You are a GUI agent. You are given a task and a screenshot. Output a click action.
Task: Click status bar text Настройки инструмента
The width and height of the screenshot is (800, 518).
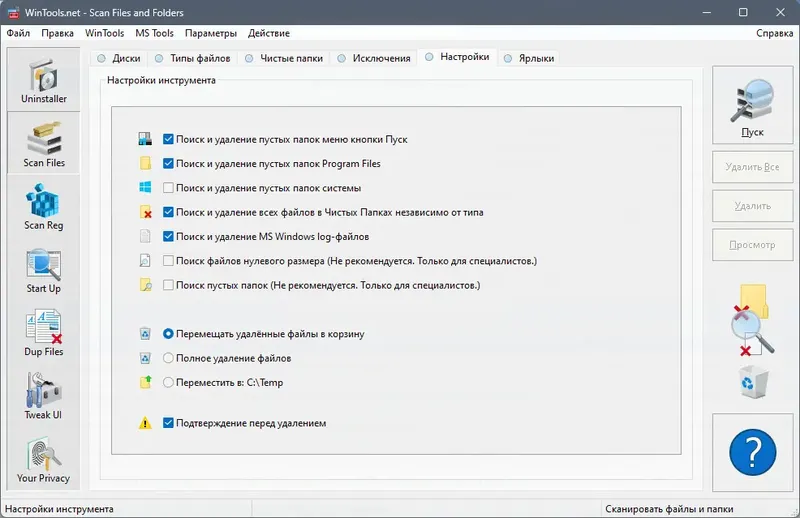(59, 509)
